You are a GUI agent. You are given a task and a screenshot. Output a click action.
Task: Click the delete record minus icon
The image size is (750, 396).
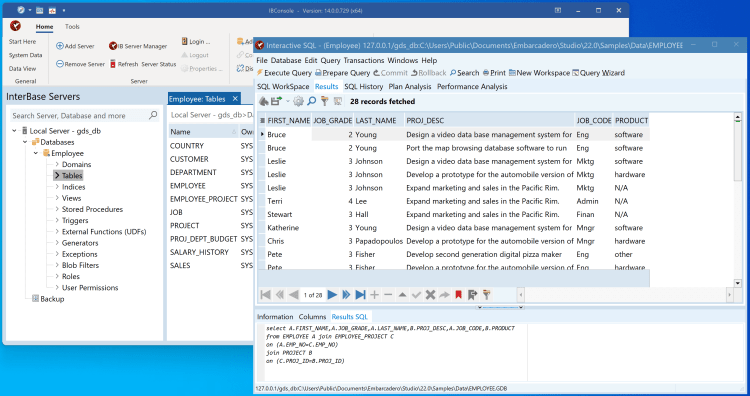coord(388,295)
